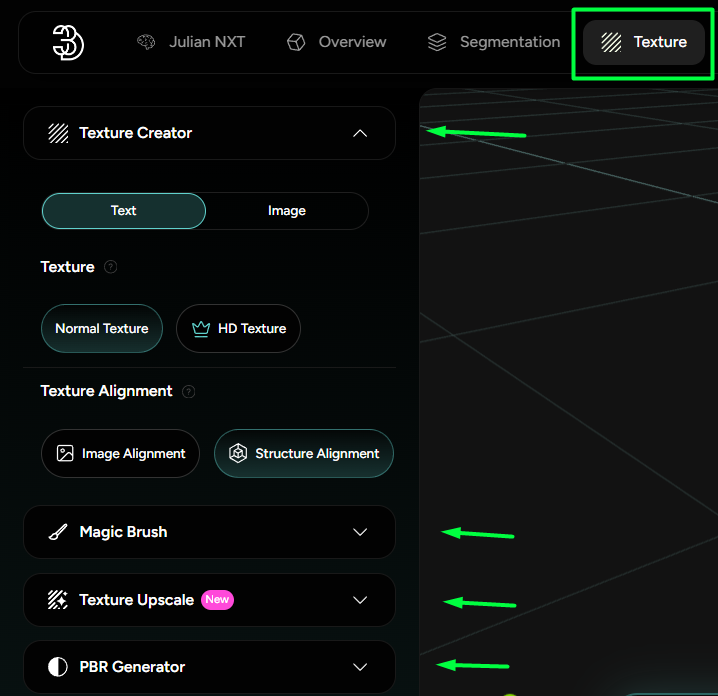Click the cube icon beside Overview
Viewport: 718px width, 696px height.
(296, 42)
